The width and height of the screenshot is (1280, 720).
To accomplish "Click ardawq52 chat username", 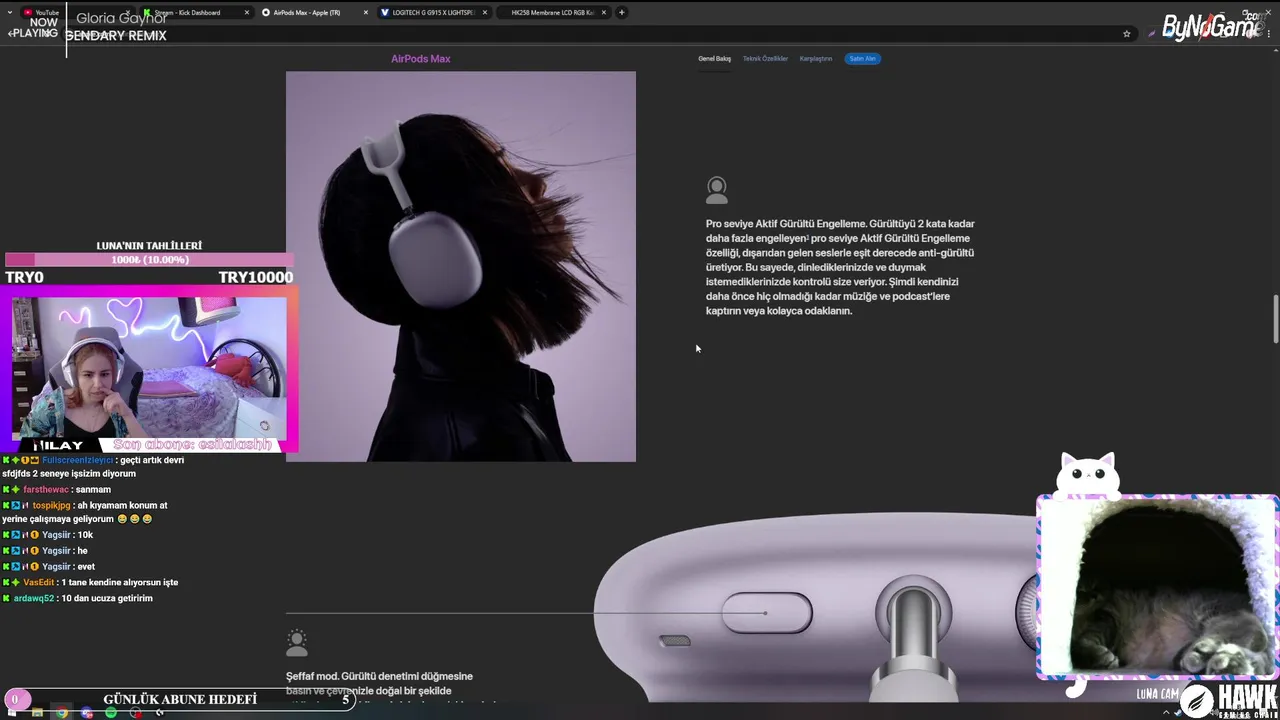I will (34, 599).
